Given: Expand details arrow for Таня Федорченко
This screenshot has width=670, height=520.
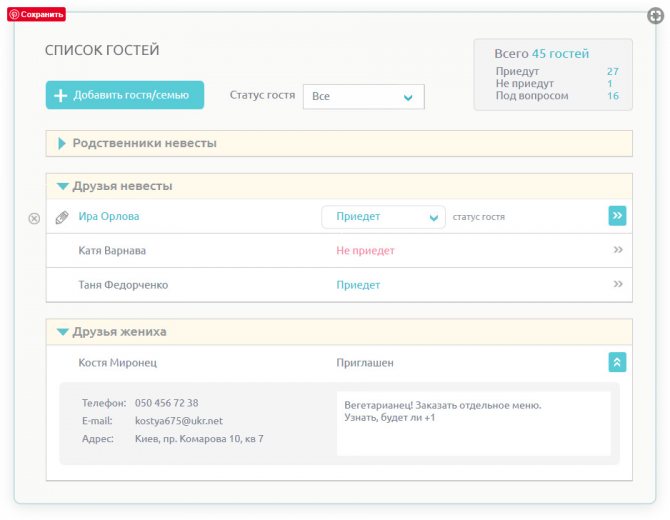Looking at the screenshot, I should tap(618, 284).
